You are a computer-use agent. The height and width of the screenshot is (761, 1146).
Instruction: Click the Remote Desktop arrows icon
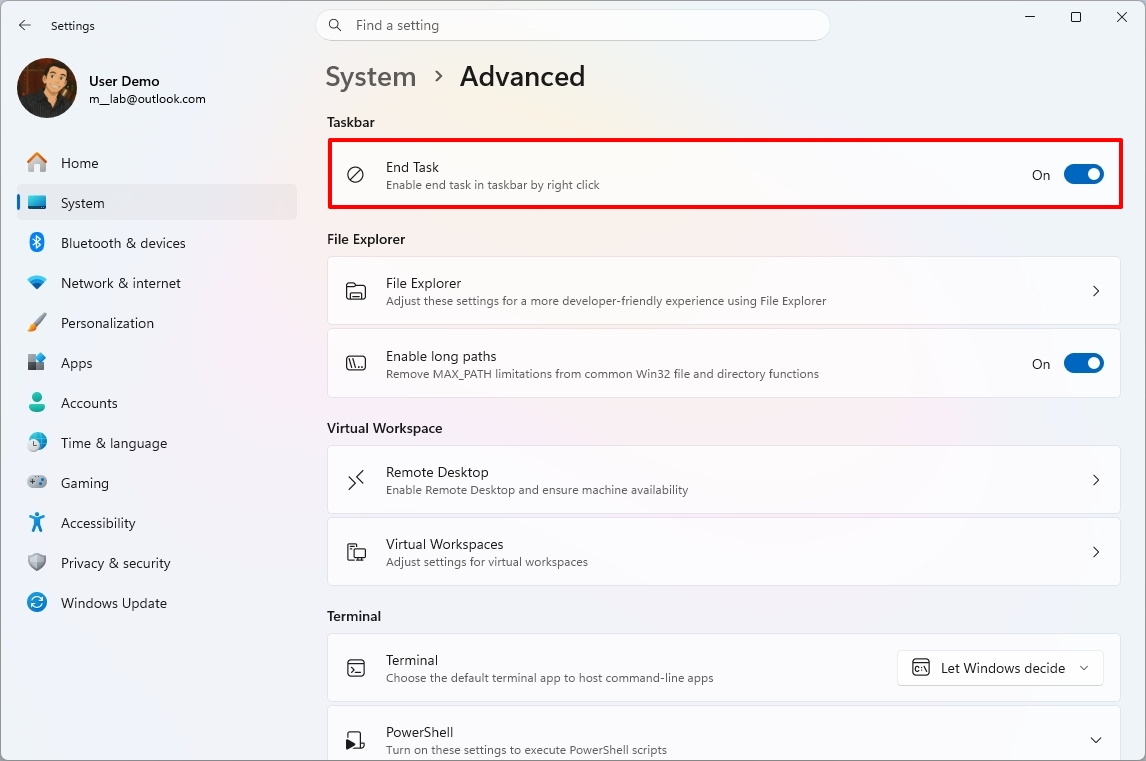click(x=356, y=480)
